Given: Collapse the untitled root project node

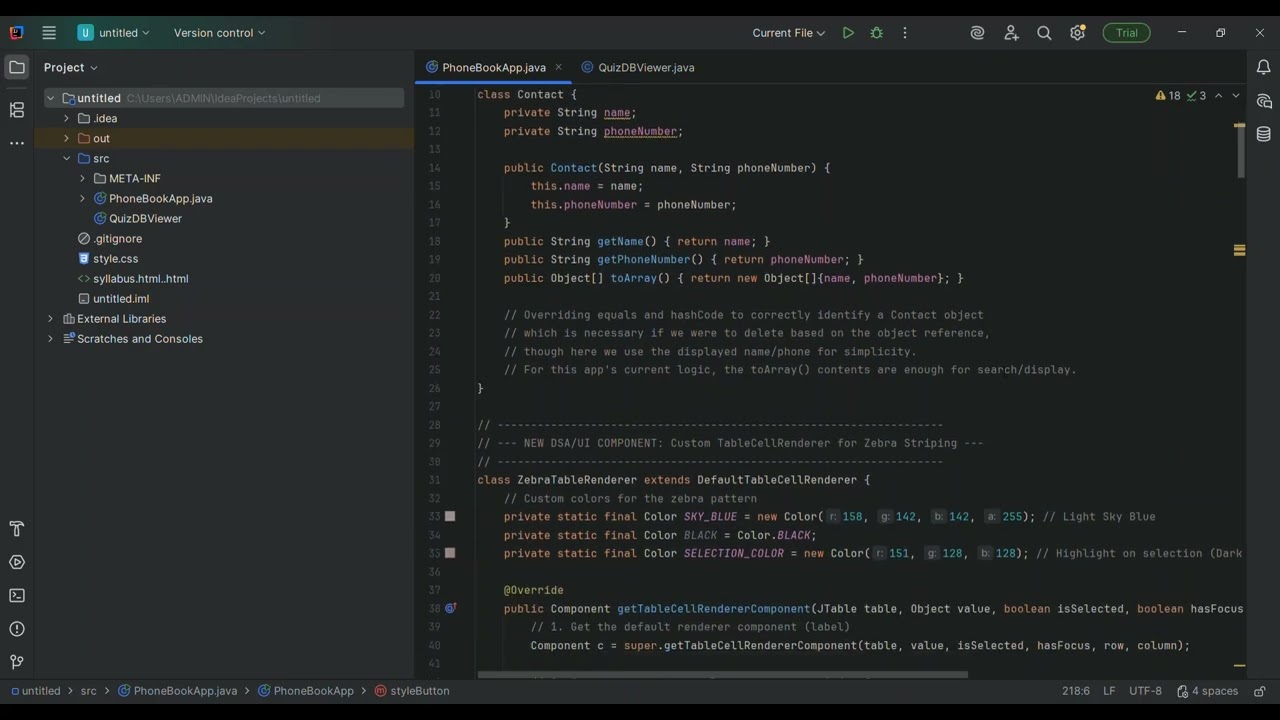Looking at the screenshot, I should (x=50, y=98).
